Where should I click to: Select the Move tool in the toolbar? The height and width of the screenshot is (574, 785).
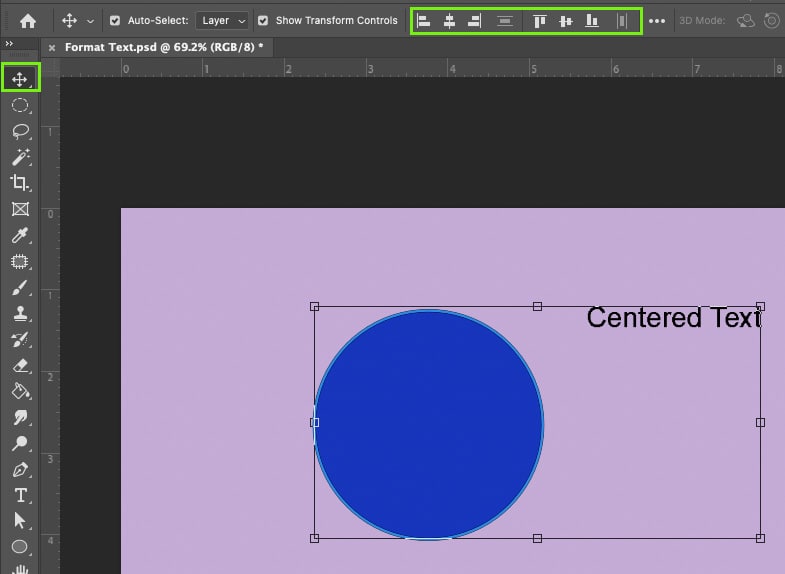tap(19, 79)
